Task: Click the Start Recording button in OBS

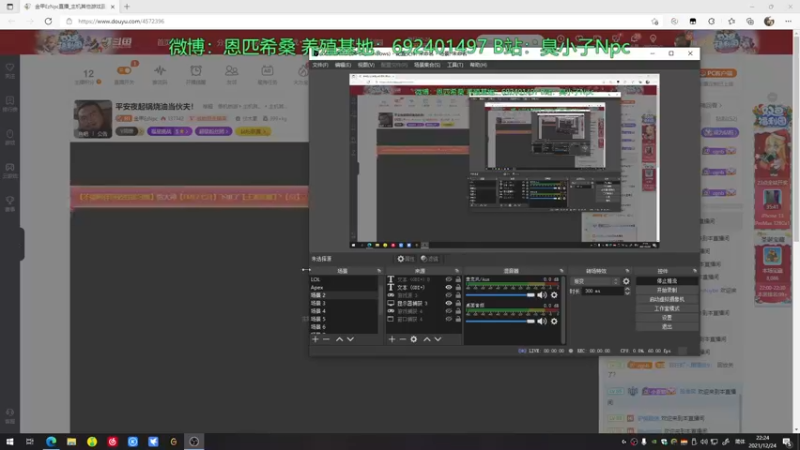Action: 667,290
